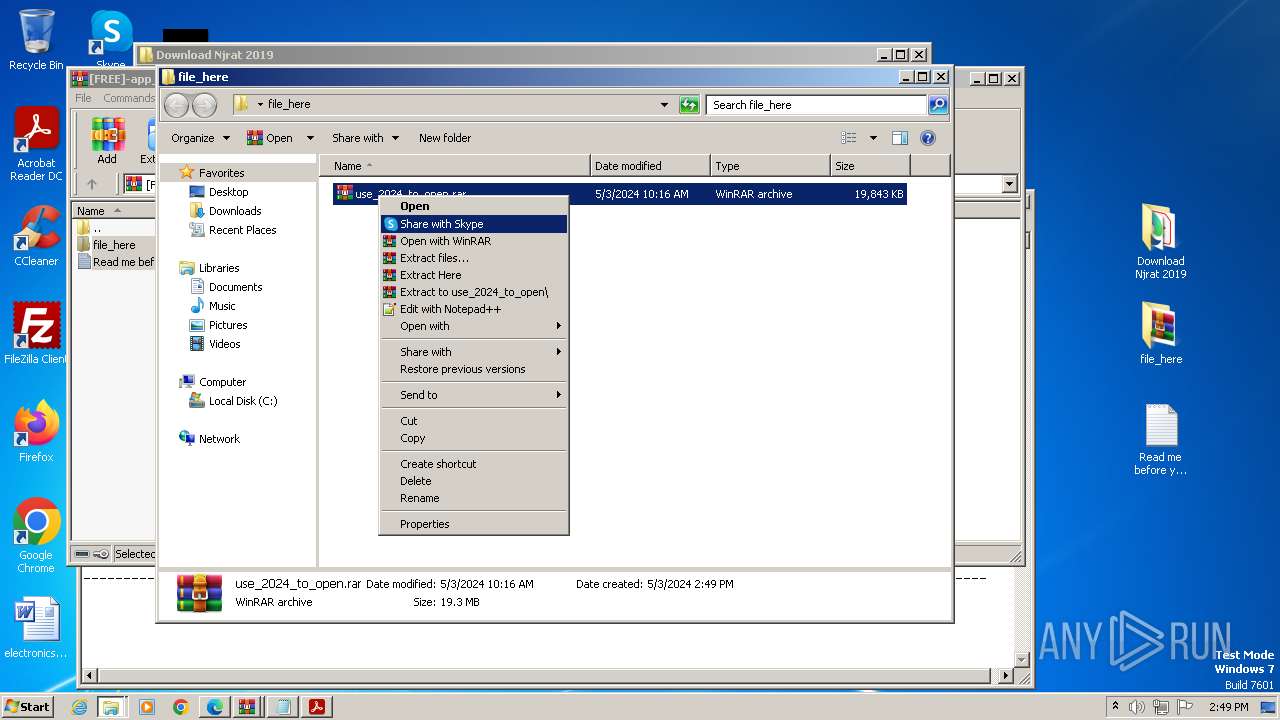Open WinRAR window File menu
The height and width of the screenshot is (720, 1280).
pyautogui.click(x=83, y=98)
